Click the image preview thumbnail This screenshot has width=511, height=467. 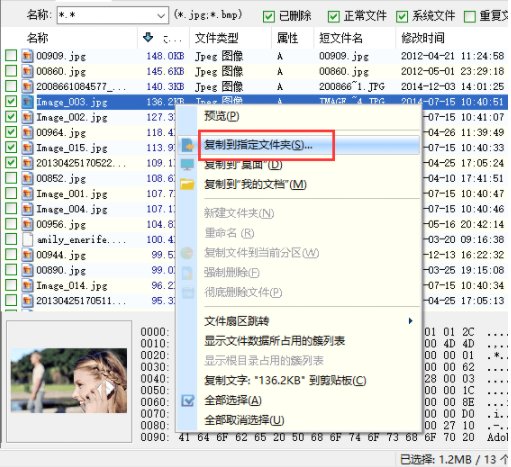click(69, 380)
